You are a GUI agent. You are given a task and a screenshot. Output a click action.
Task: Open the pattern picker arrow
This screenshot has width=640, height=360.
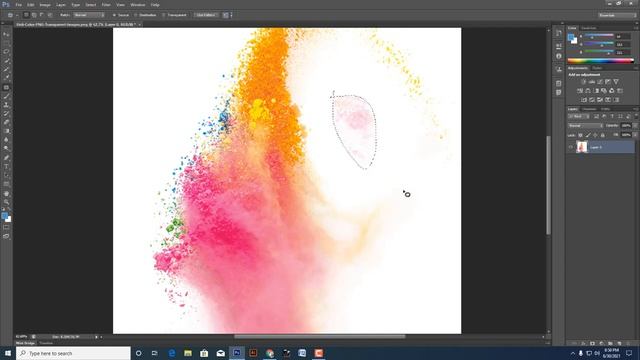click(231, 15)
